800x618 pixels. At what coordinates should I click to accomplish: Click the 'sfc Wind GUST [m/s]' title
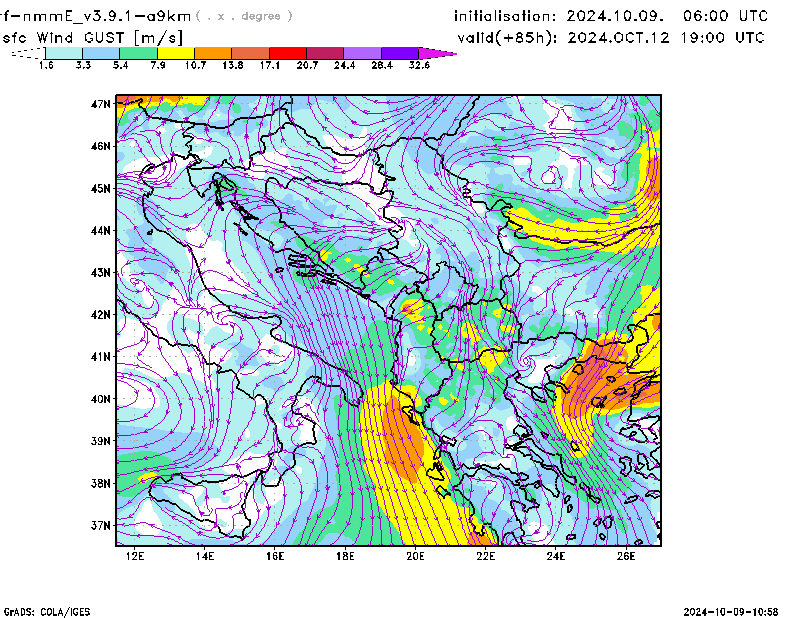pyautogui.click(x=92, y=38)
